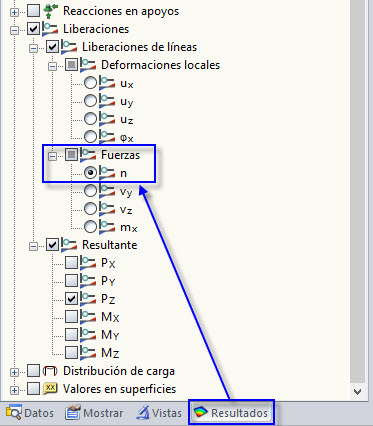This screenshot has width=373, height=426.
Task: Click the icon beside n force
Action: click(107, 173)
